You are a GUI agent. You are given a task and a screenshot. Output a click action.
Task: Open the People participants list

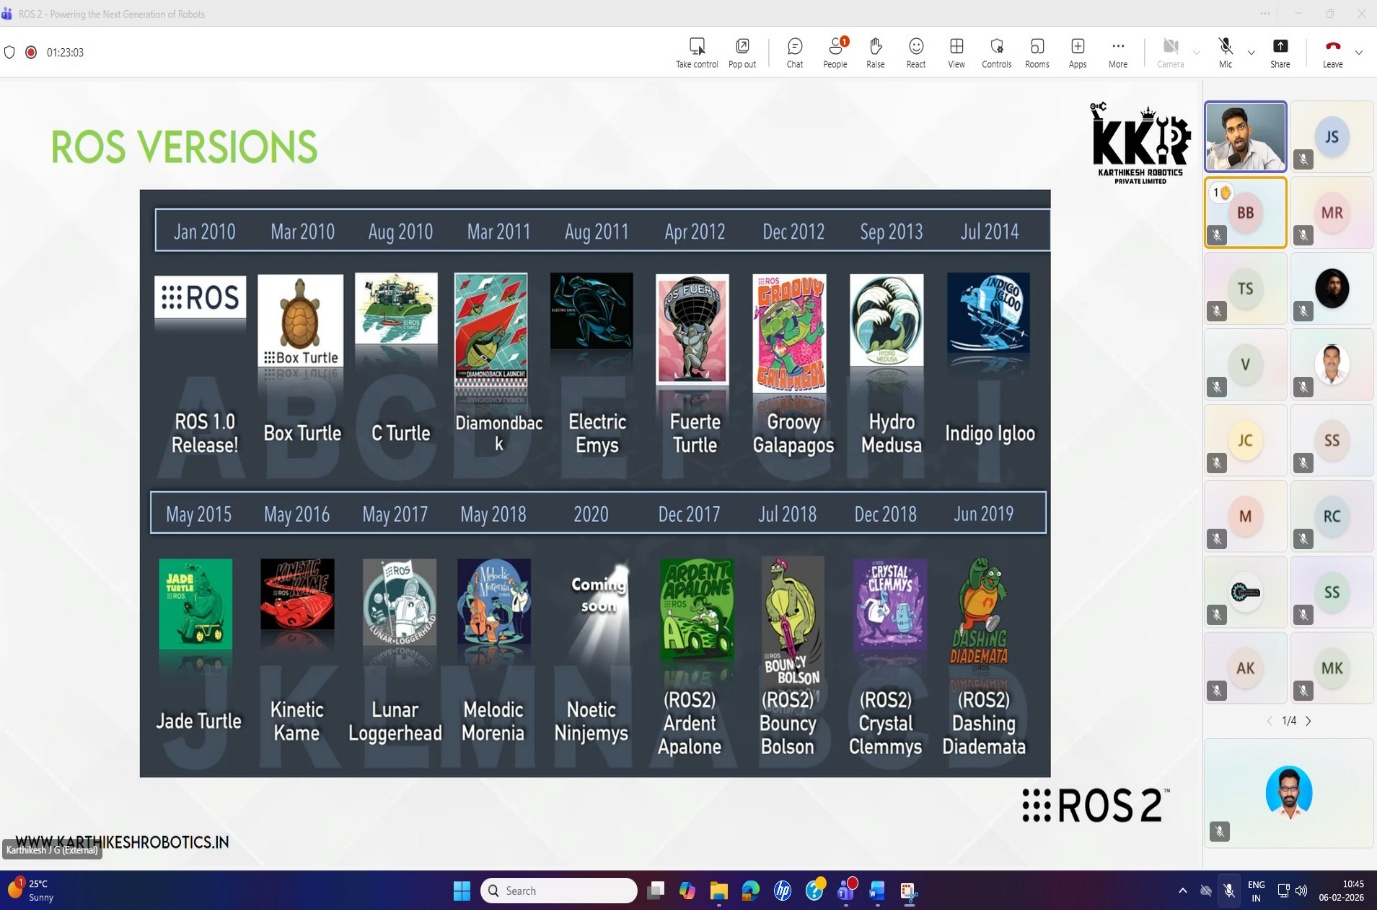point(835,52)
